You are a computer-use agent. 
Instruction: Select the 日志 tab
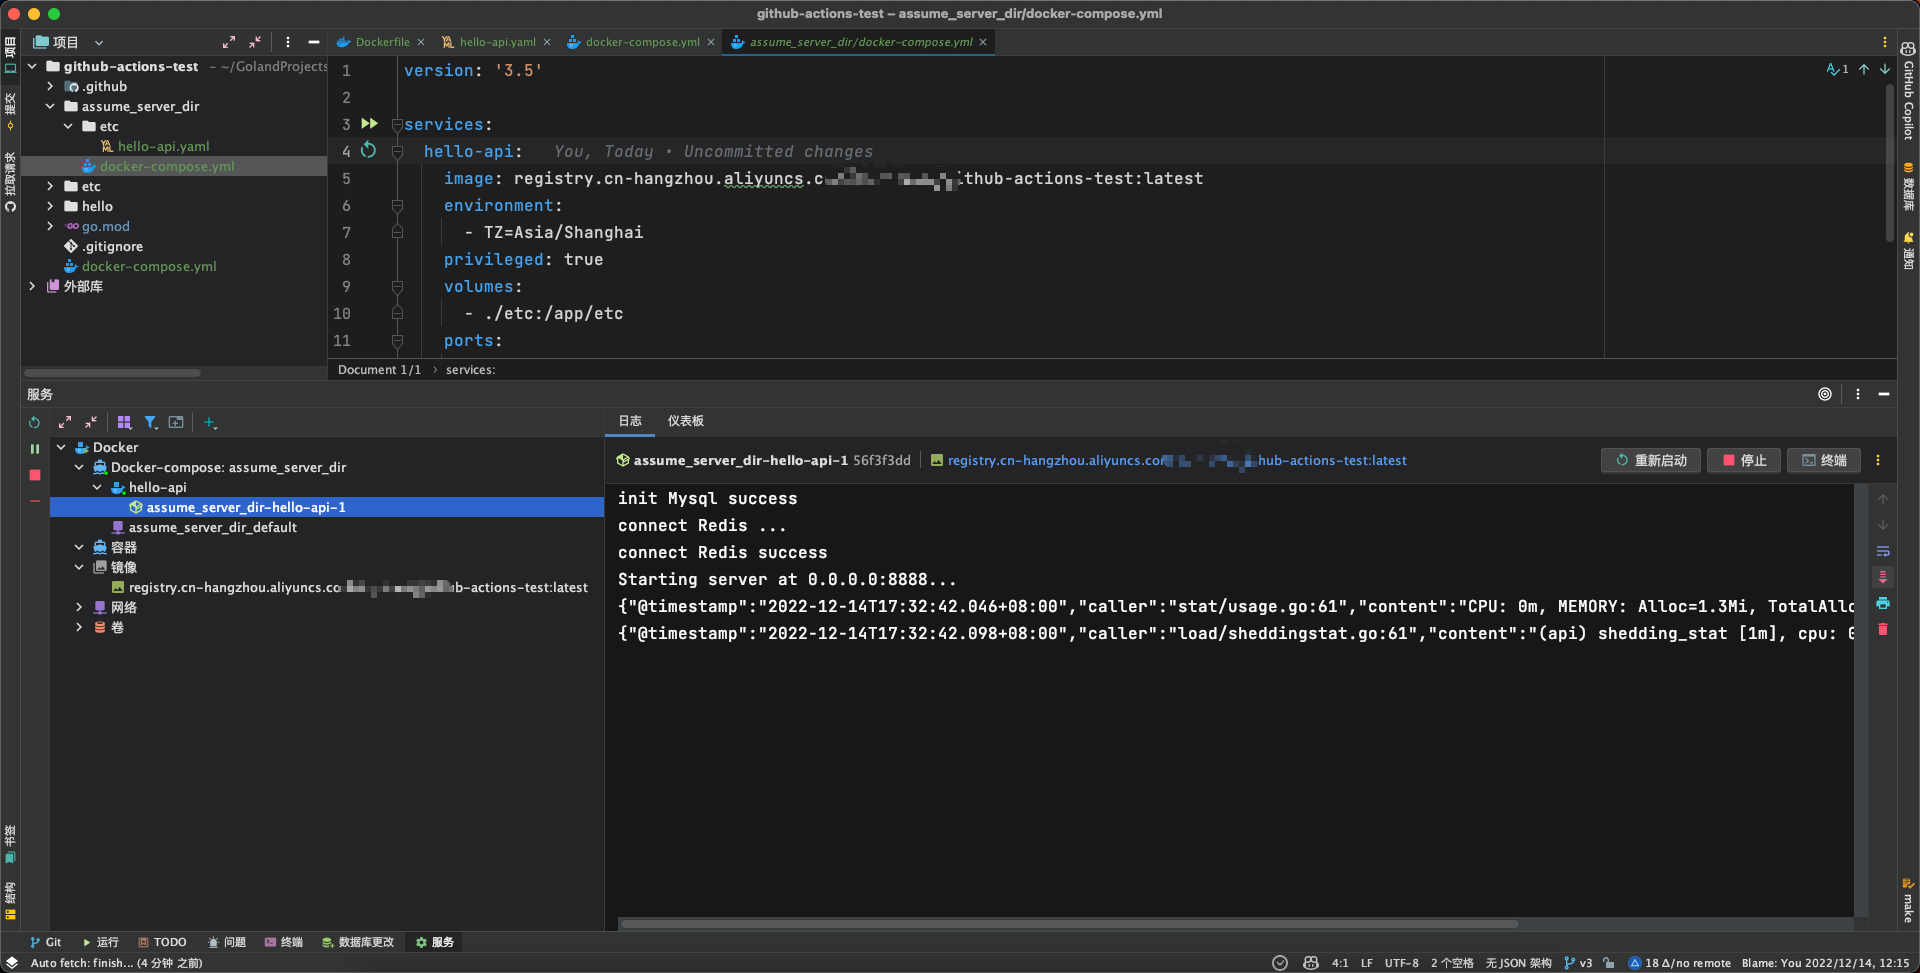(630, 421)
